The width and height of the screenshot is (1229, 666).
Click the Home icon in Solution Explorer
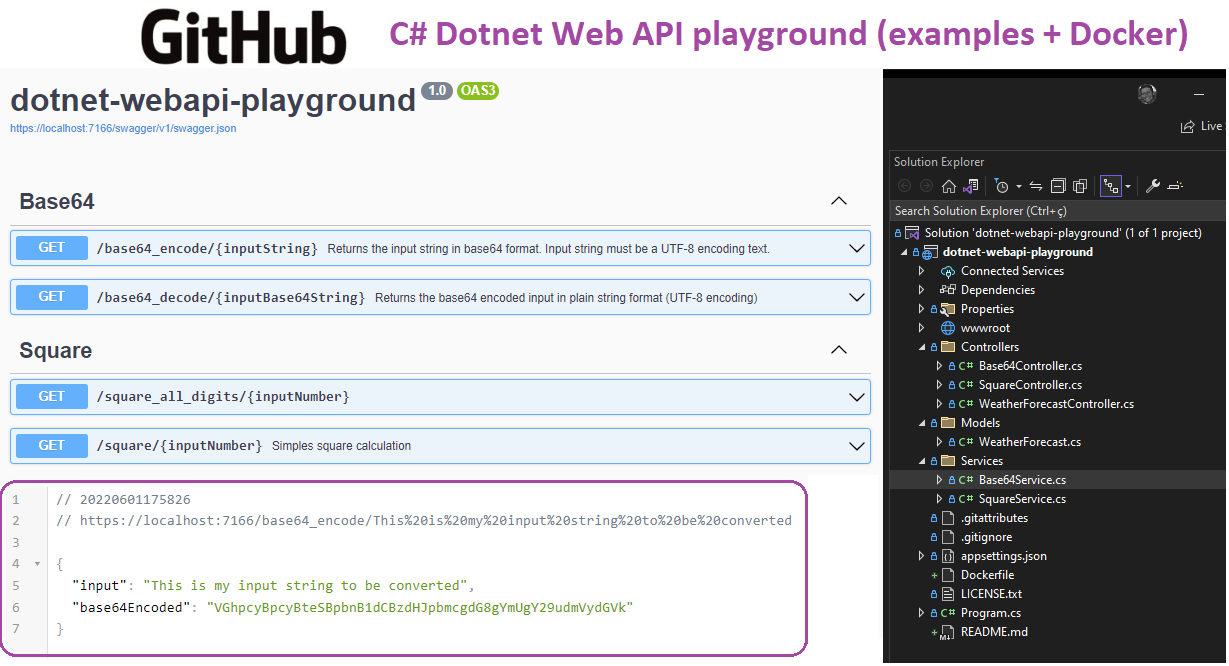pos(949,186)
